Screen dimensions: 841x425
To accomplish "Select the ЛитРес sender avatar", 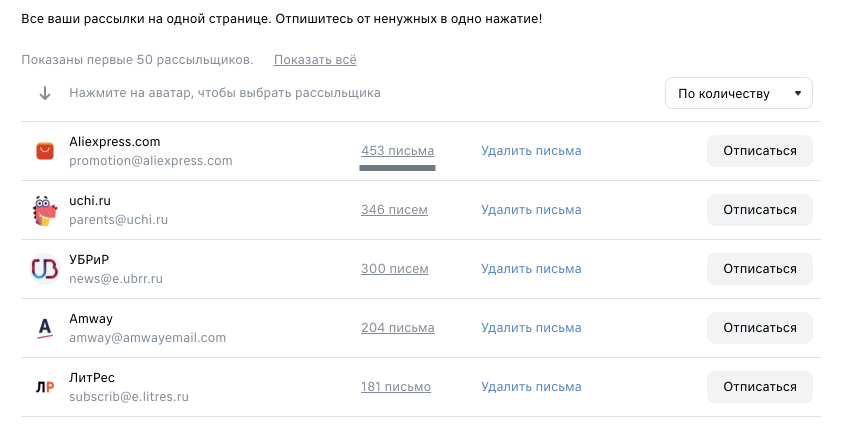I will point(45,387).
